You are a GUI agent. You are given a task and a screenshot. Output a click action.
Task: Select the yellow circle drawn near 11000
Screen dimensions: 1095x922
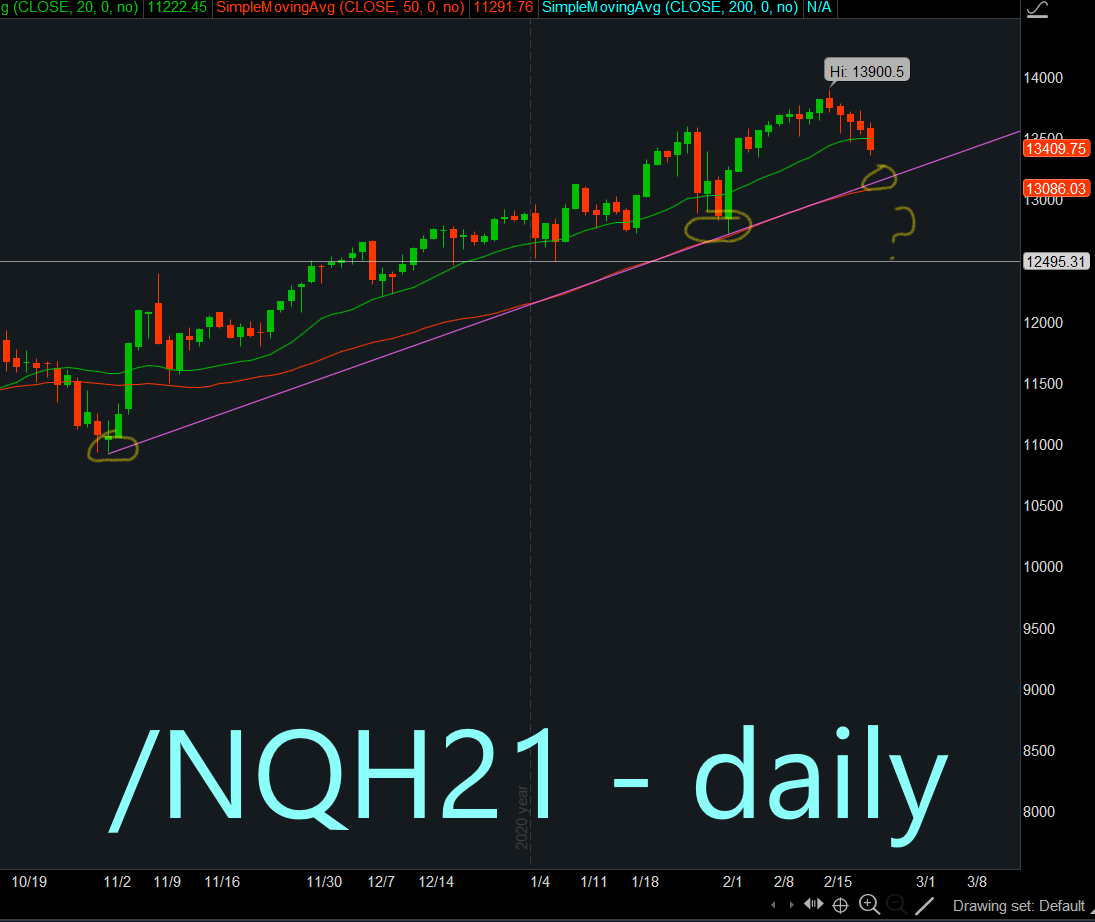click(x=113, y=449)
